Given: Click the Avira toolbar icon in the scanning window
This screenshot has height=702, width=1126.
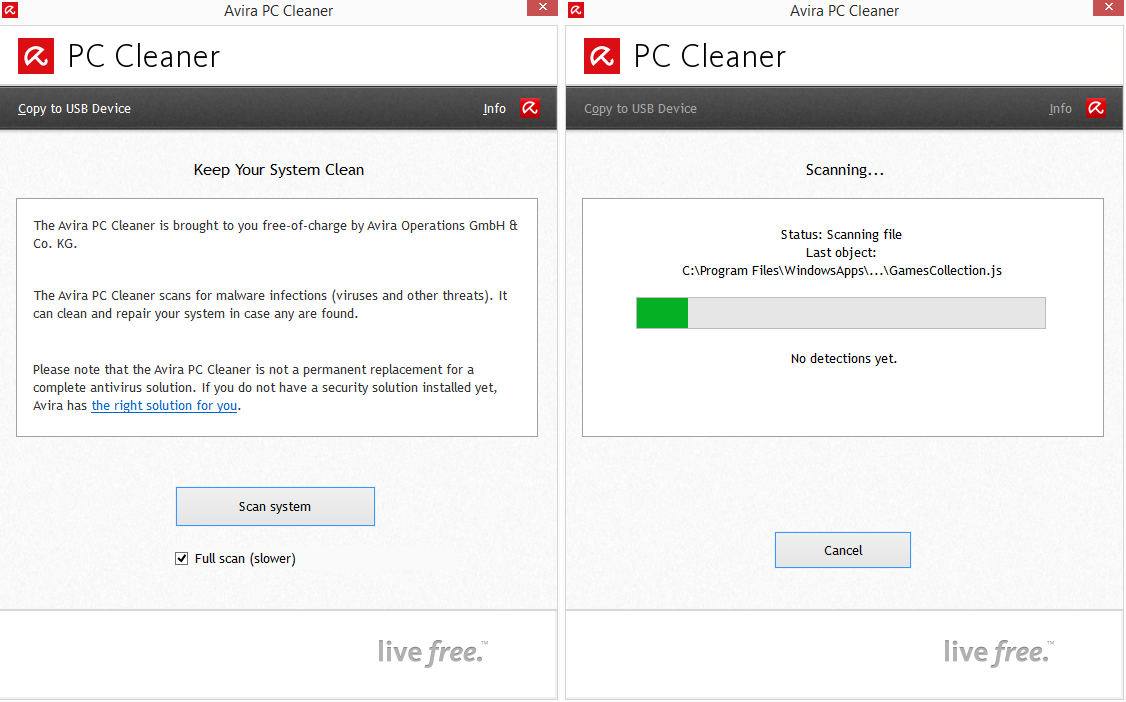Looking at the screenshot, I should click(x=1096, y=107).
